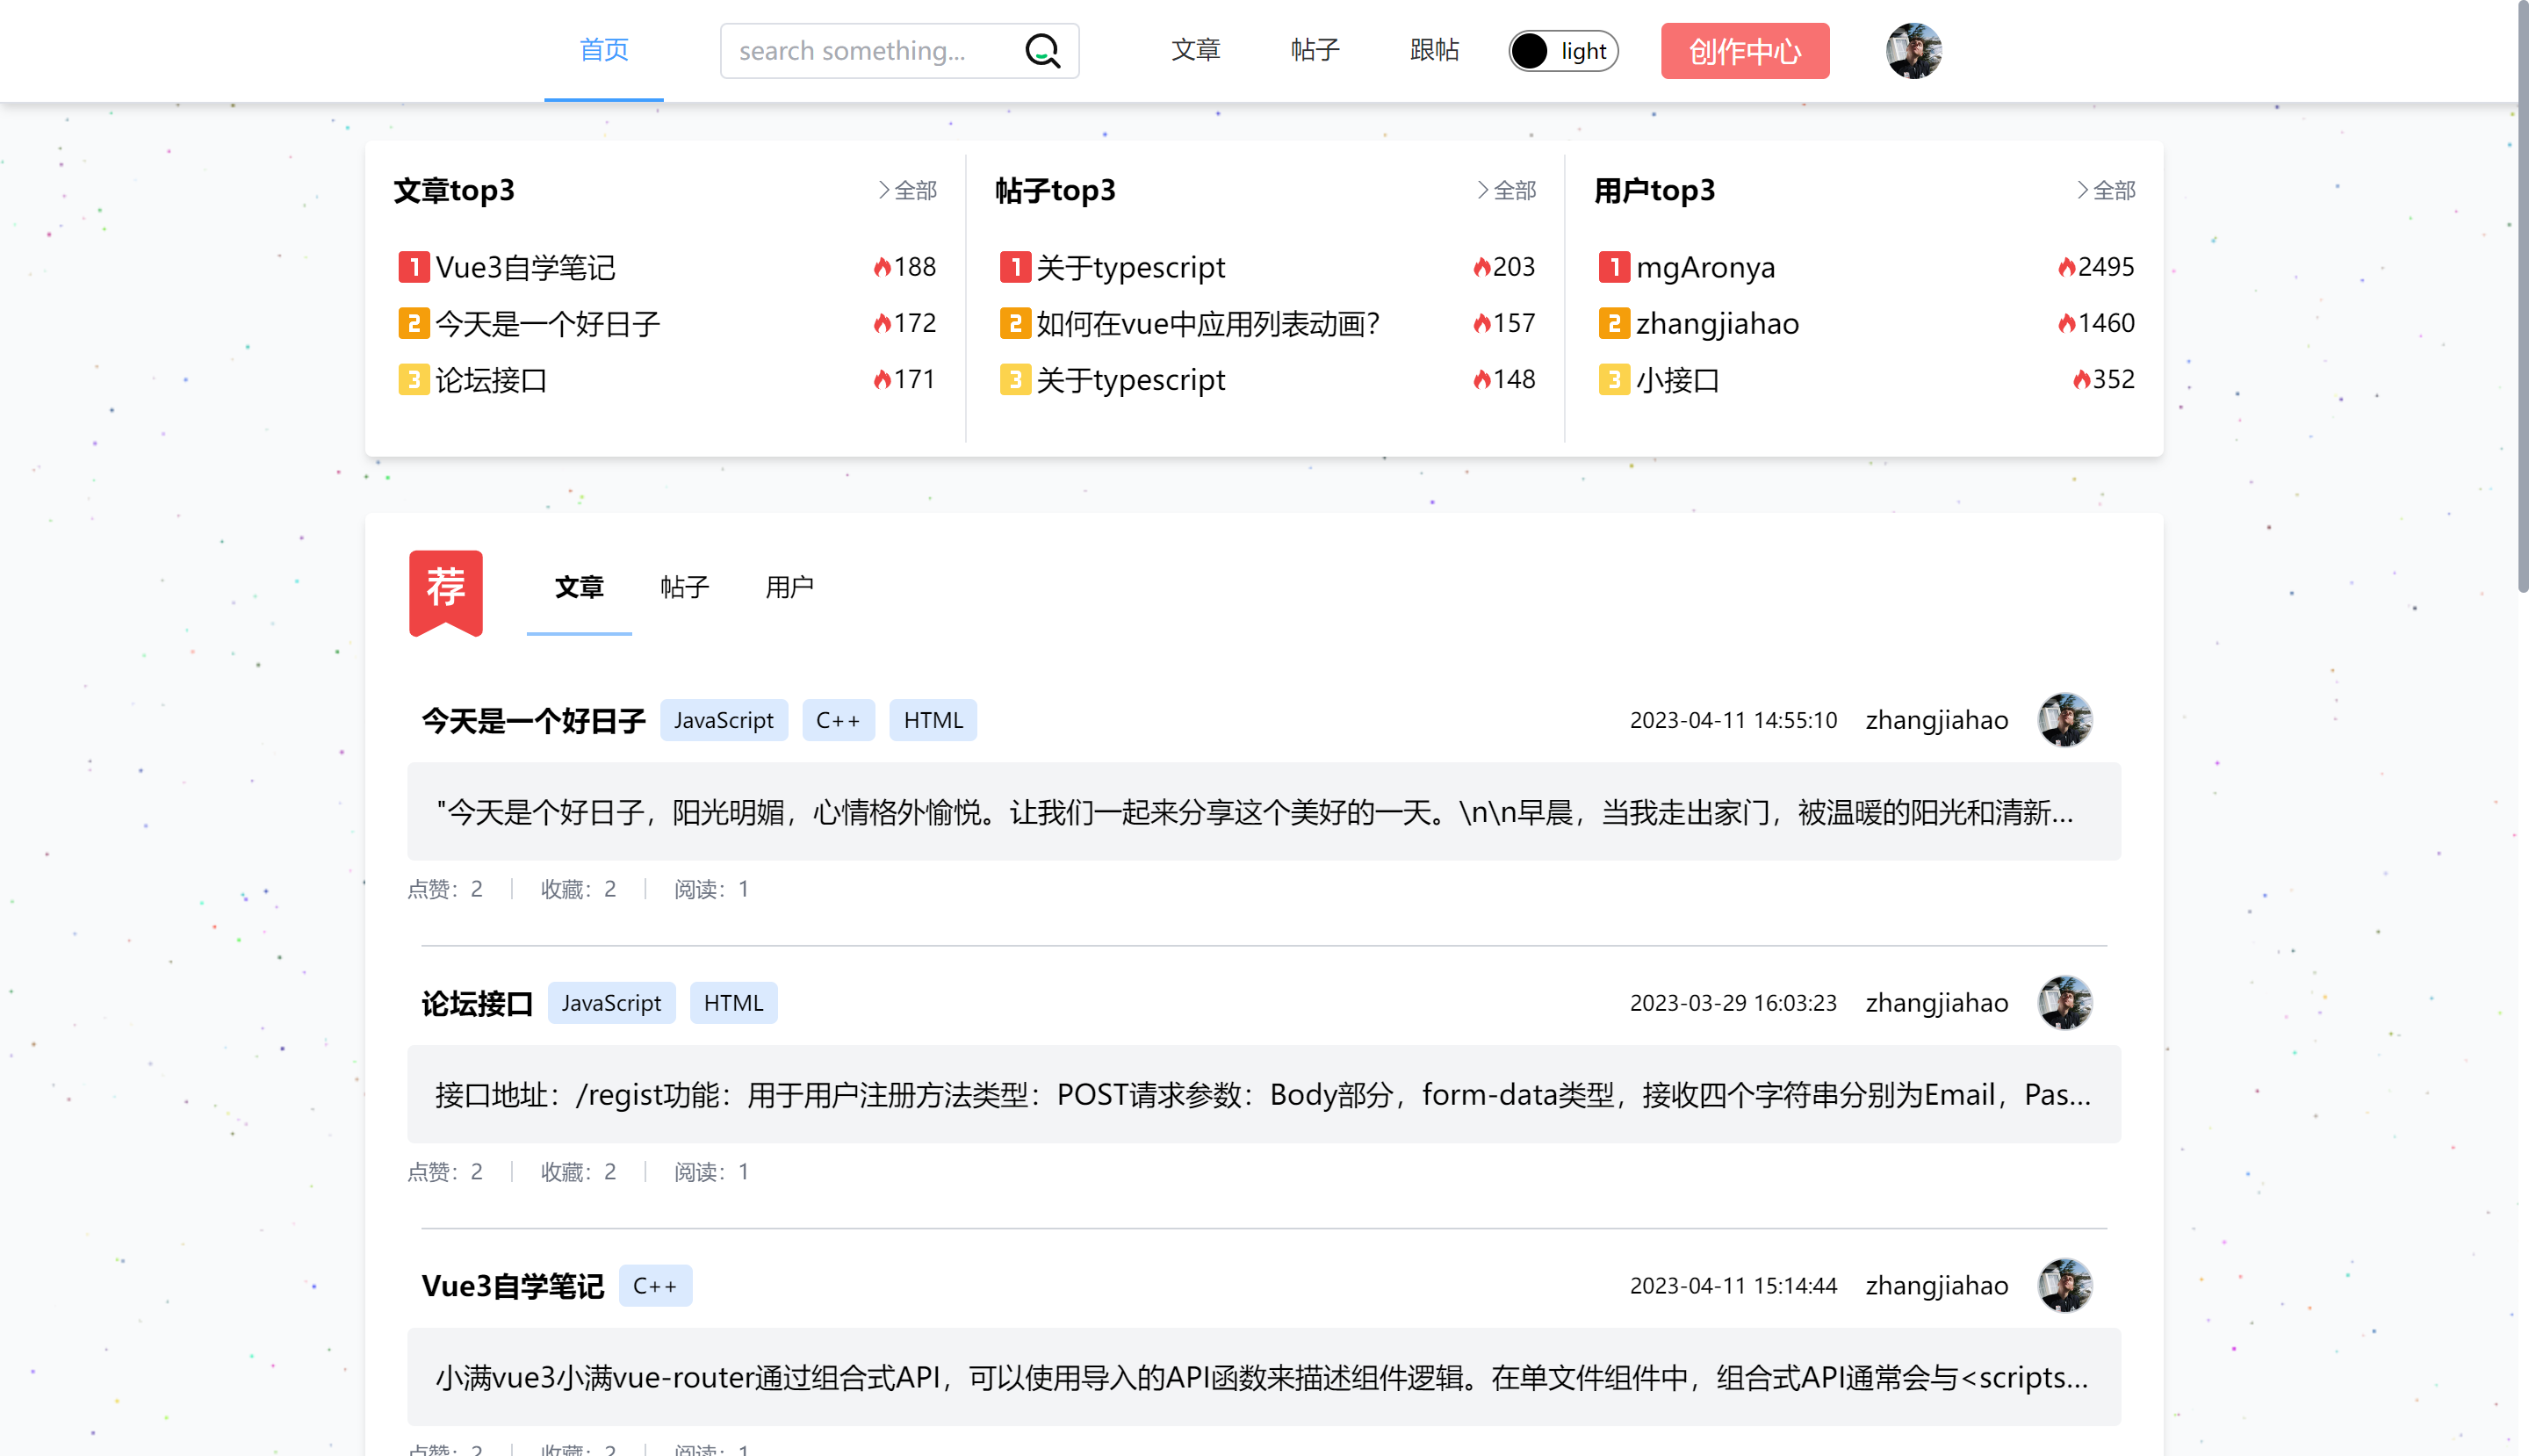Viewport: 2529px width, 1456px height.
Task: Switch to the 帖子 recommendation tab
Action: 684,587
